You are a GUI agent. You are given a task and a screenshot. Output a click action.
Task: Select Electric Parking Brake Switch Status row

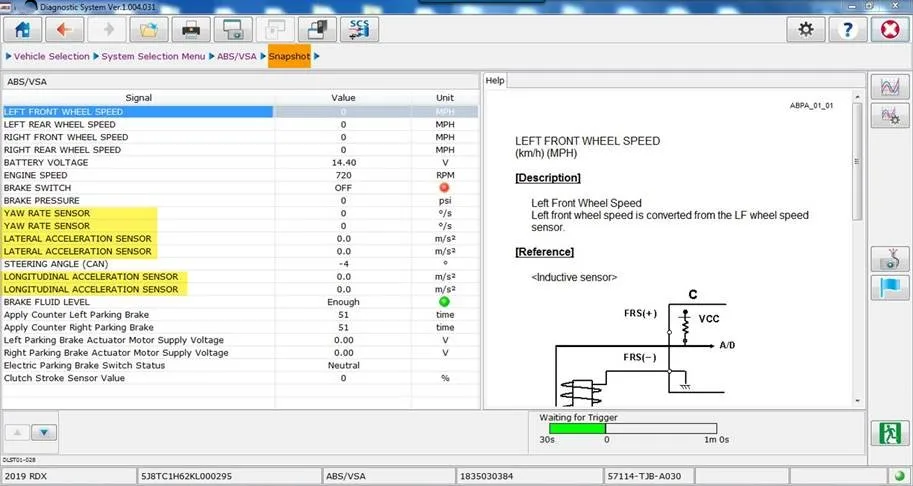[240, 366]
